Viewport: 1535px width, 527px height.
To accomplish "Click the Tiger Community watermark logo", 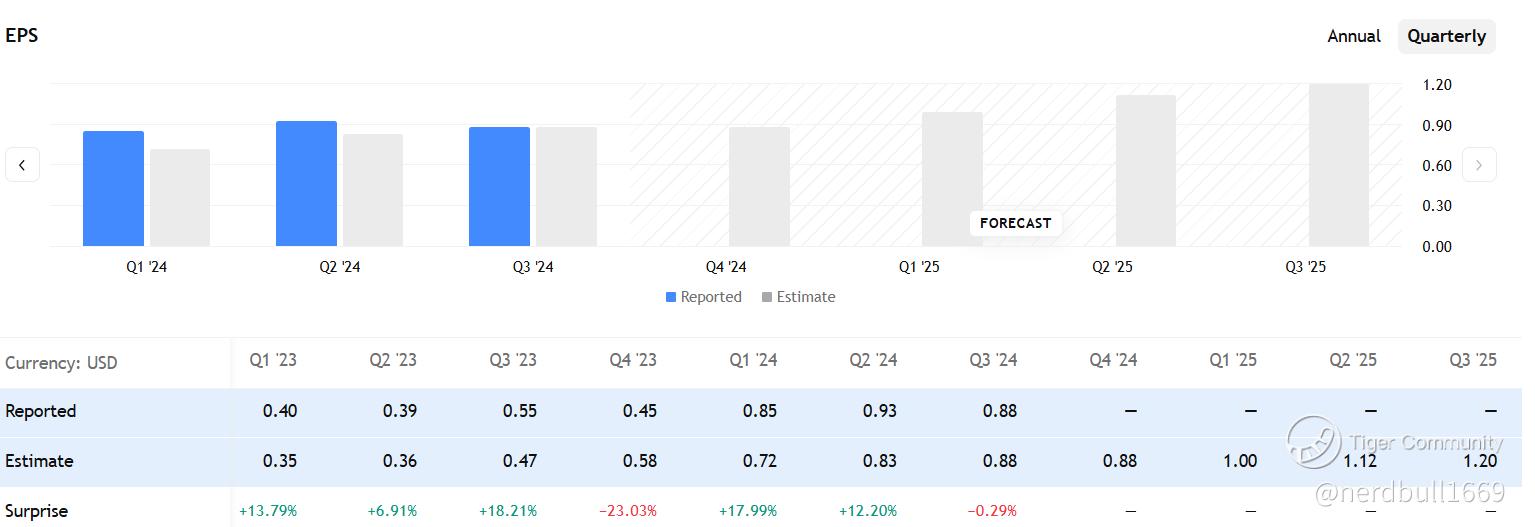I will click(x=1313, y=442).
